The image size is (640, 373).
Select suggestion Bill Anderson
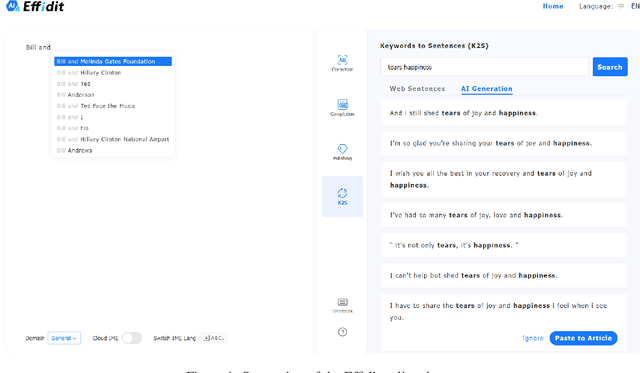(x=113, y=95)
